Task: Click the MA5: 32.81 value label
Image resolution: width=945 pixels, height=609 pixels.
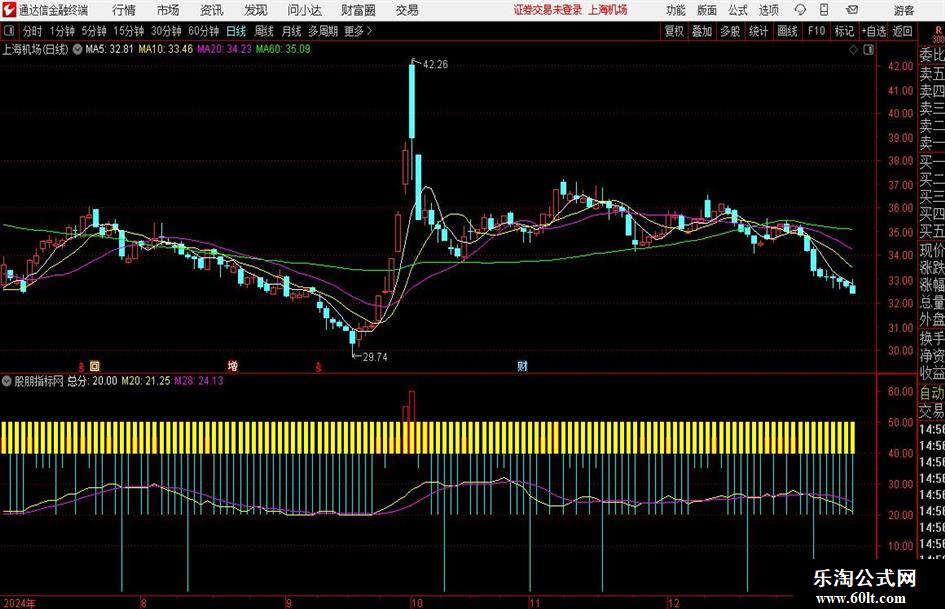Action: click(109, 49)
